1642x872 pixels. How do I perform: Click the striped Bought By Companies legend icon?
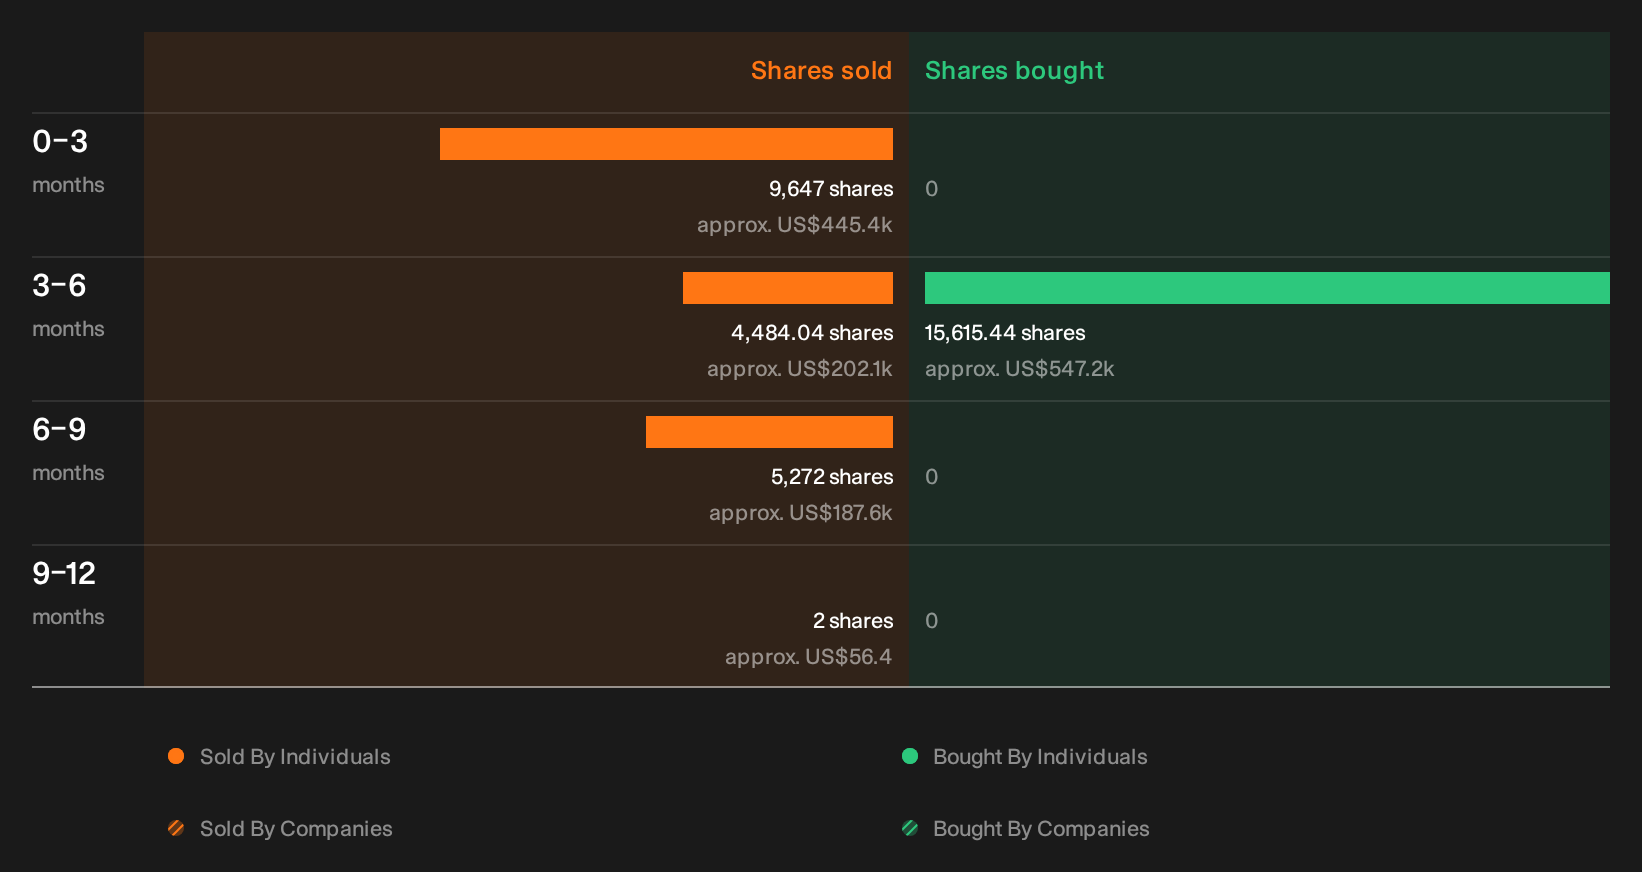(x=910, y=828)
